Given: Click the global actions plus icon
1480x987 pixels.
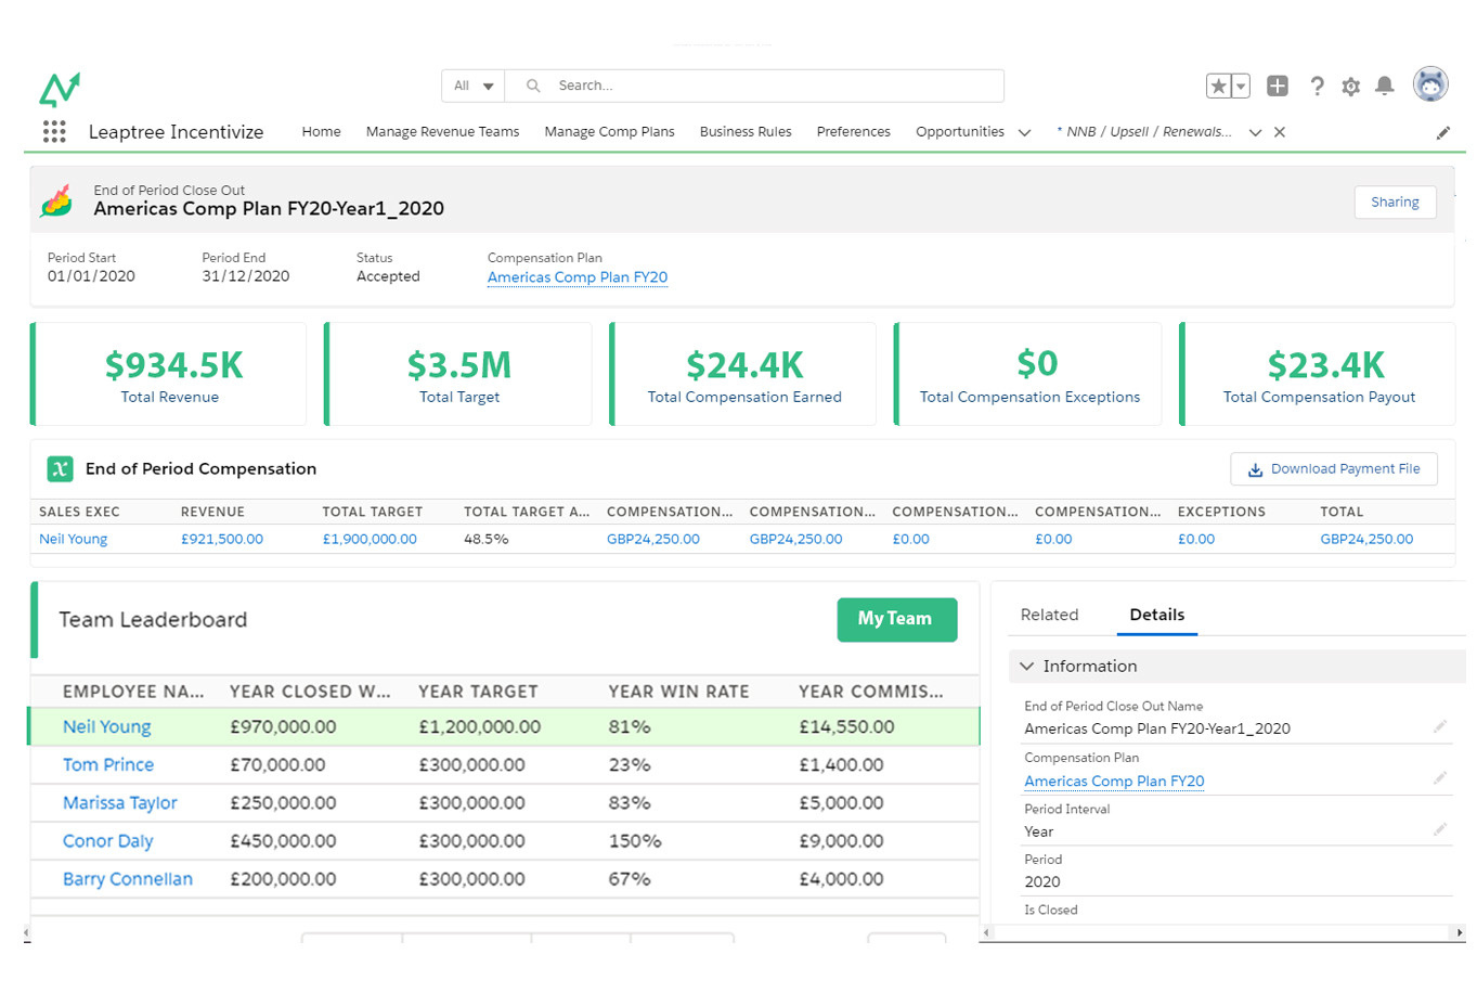Looking at the screenshot, I should [1277, 86].
